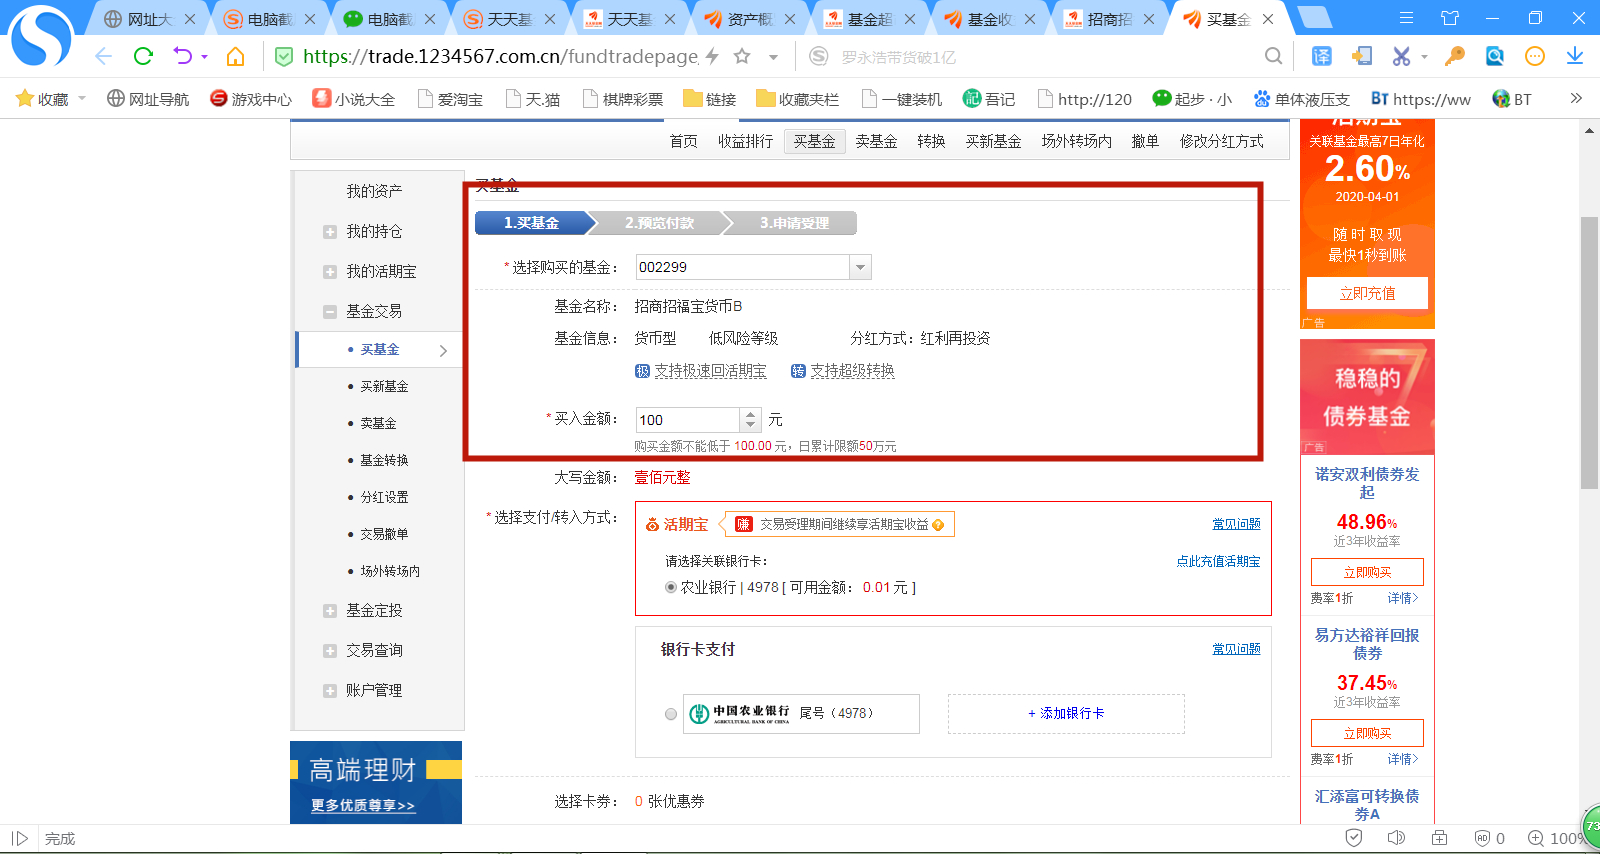Open the 收藏 favorites dropdown arrow
Screen dimensions: 1600x854
(82, 98)
